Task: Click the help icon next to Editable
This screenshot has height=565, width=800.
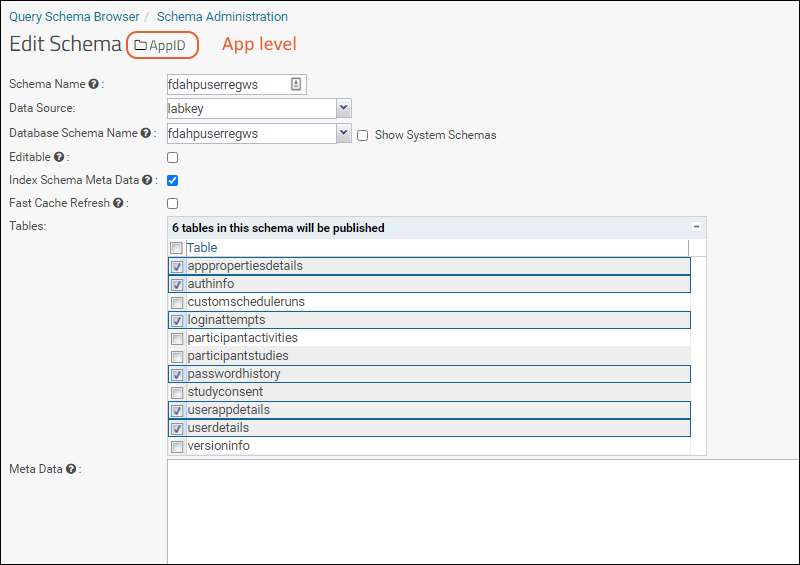Action: [59, 157]
